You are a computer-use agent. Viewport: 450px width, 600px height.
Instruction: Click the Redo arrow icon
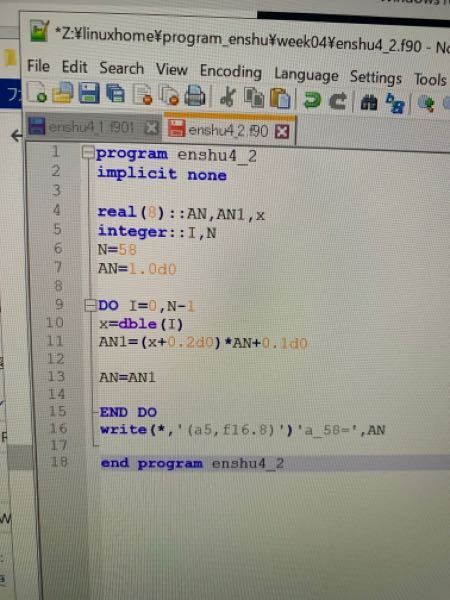click(x=338, y=101)
